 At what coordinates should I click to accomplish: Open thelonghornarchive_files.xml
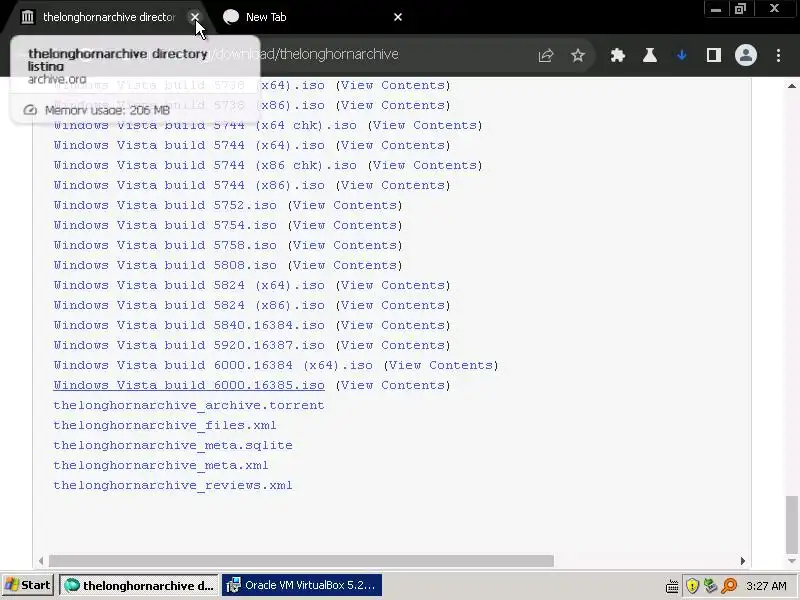point(165,425)
